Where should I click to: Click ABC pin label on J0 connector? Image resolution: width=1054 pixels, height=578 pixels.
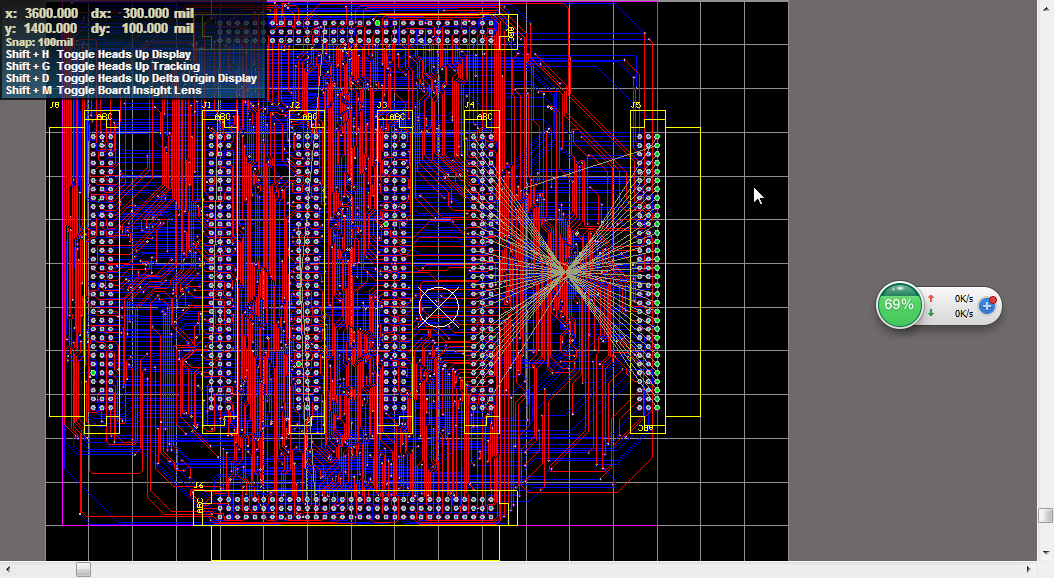point(104,117)
